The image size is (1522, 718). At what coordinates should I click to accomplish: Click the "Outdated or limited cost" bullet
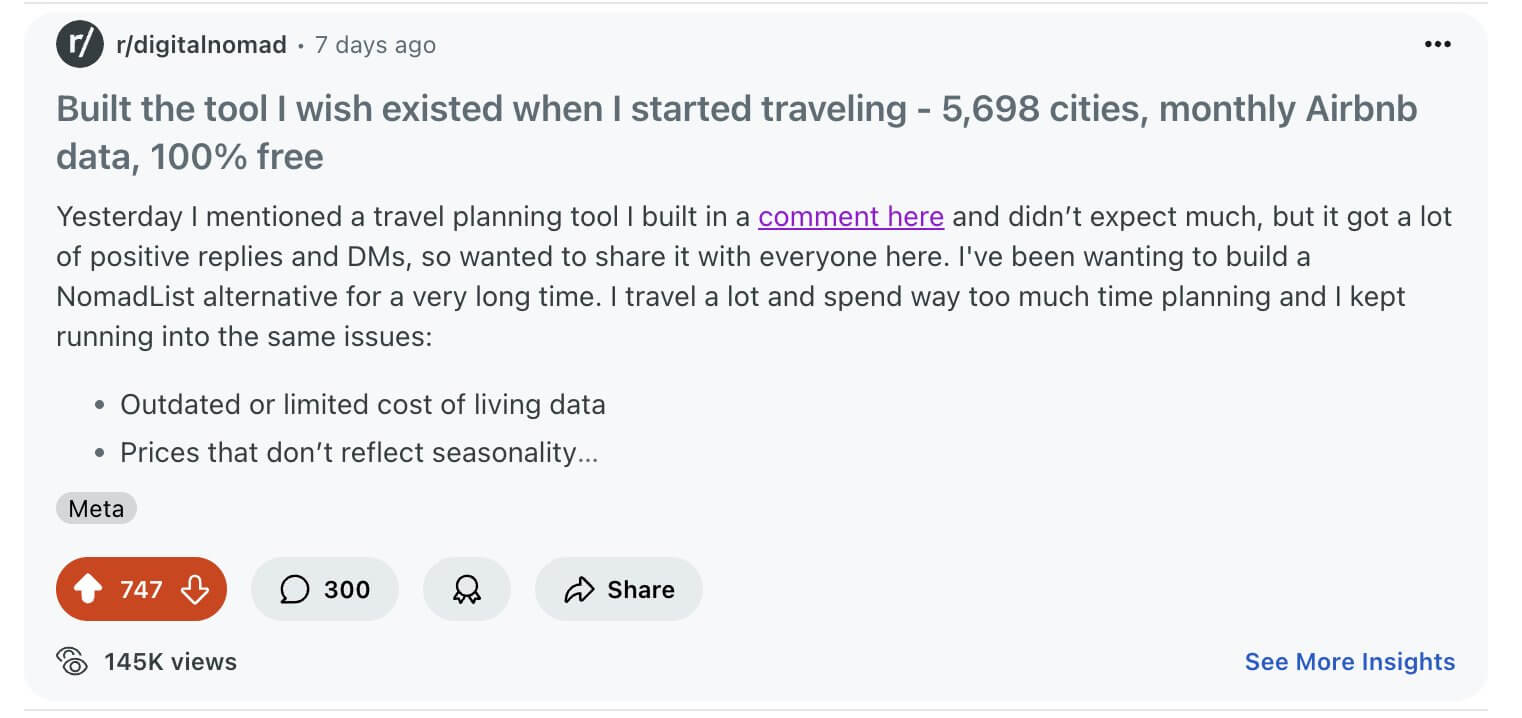(x=362, y=404)
